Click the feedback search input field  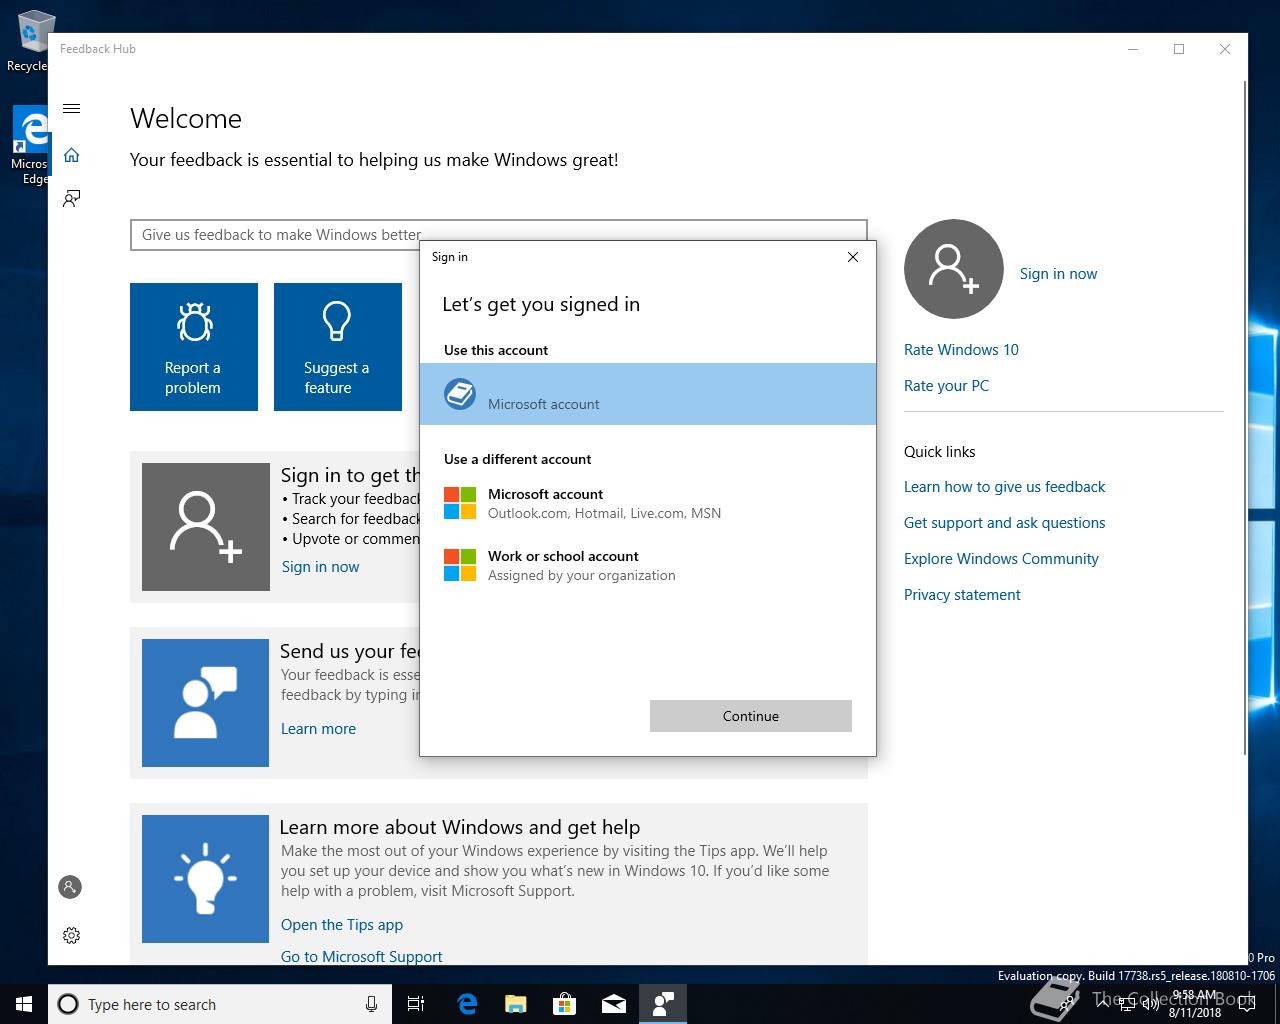point(498,235)
